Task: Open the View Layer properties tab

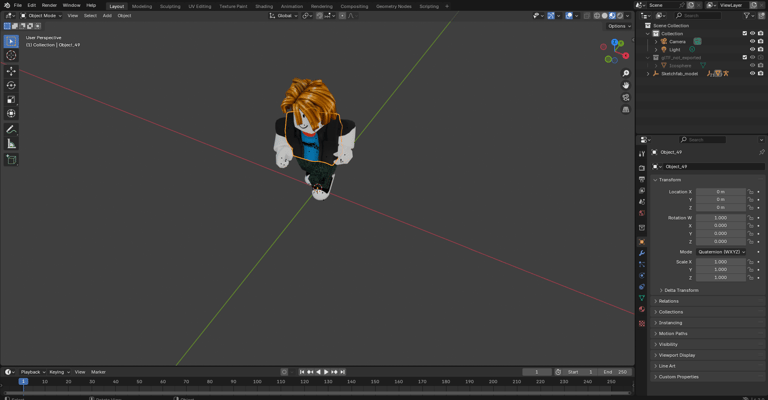Action: [x=642, y=190]
